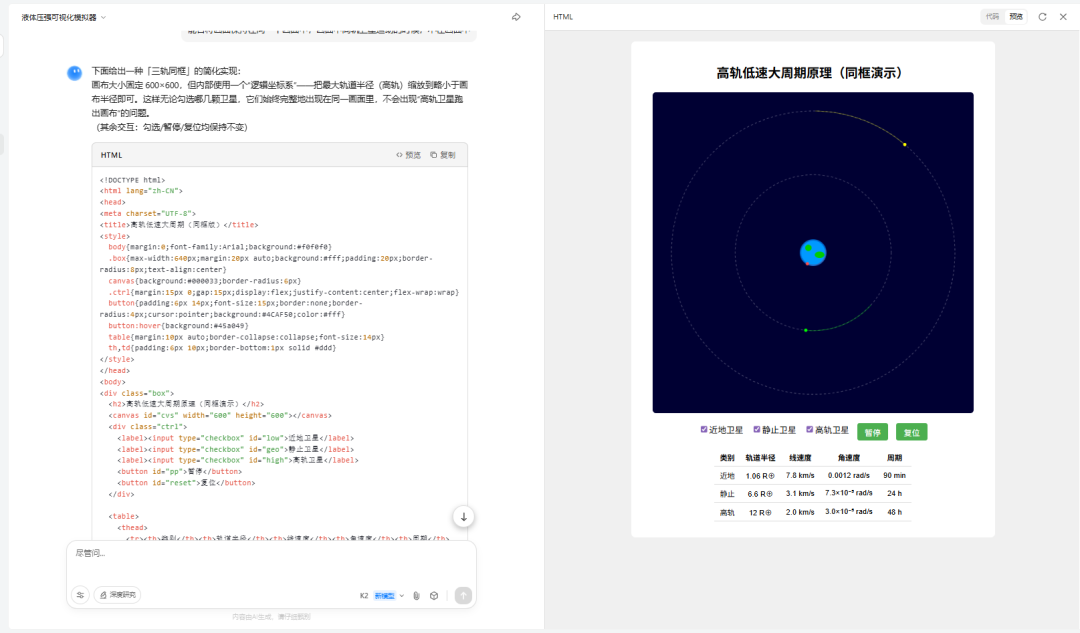Viewport: 1080px width, 633px height.
Task: Click the share icon in chat header
Action: (x=516, y=17)
